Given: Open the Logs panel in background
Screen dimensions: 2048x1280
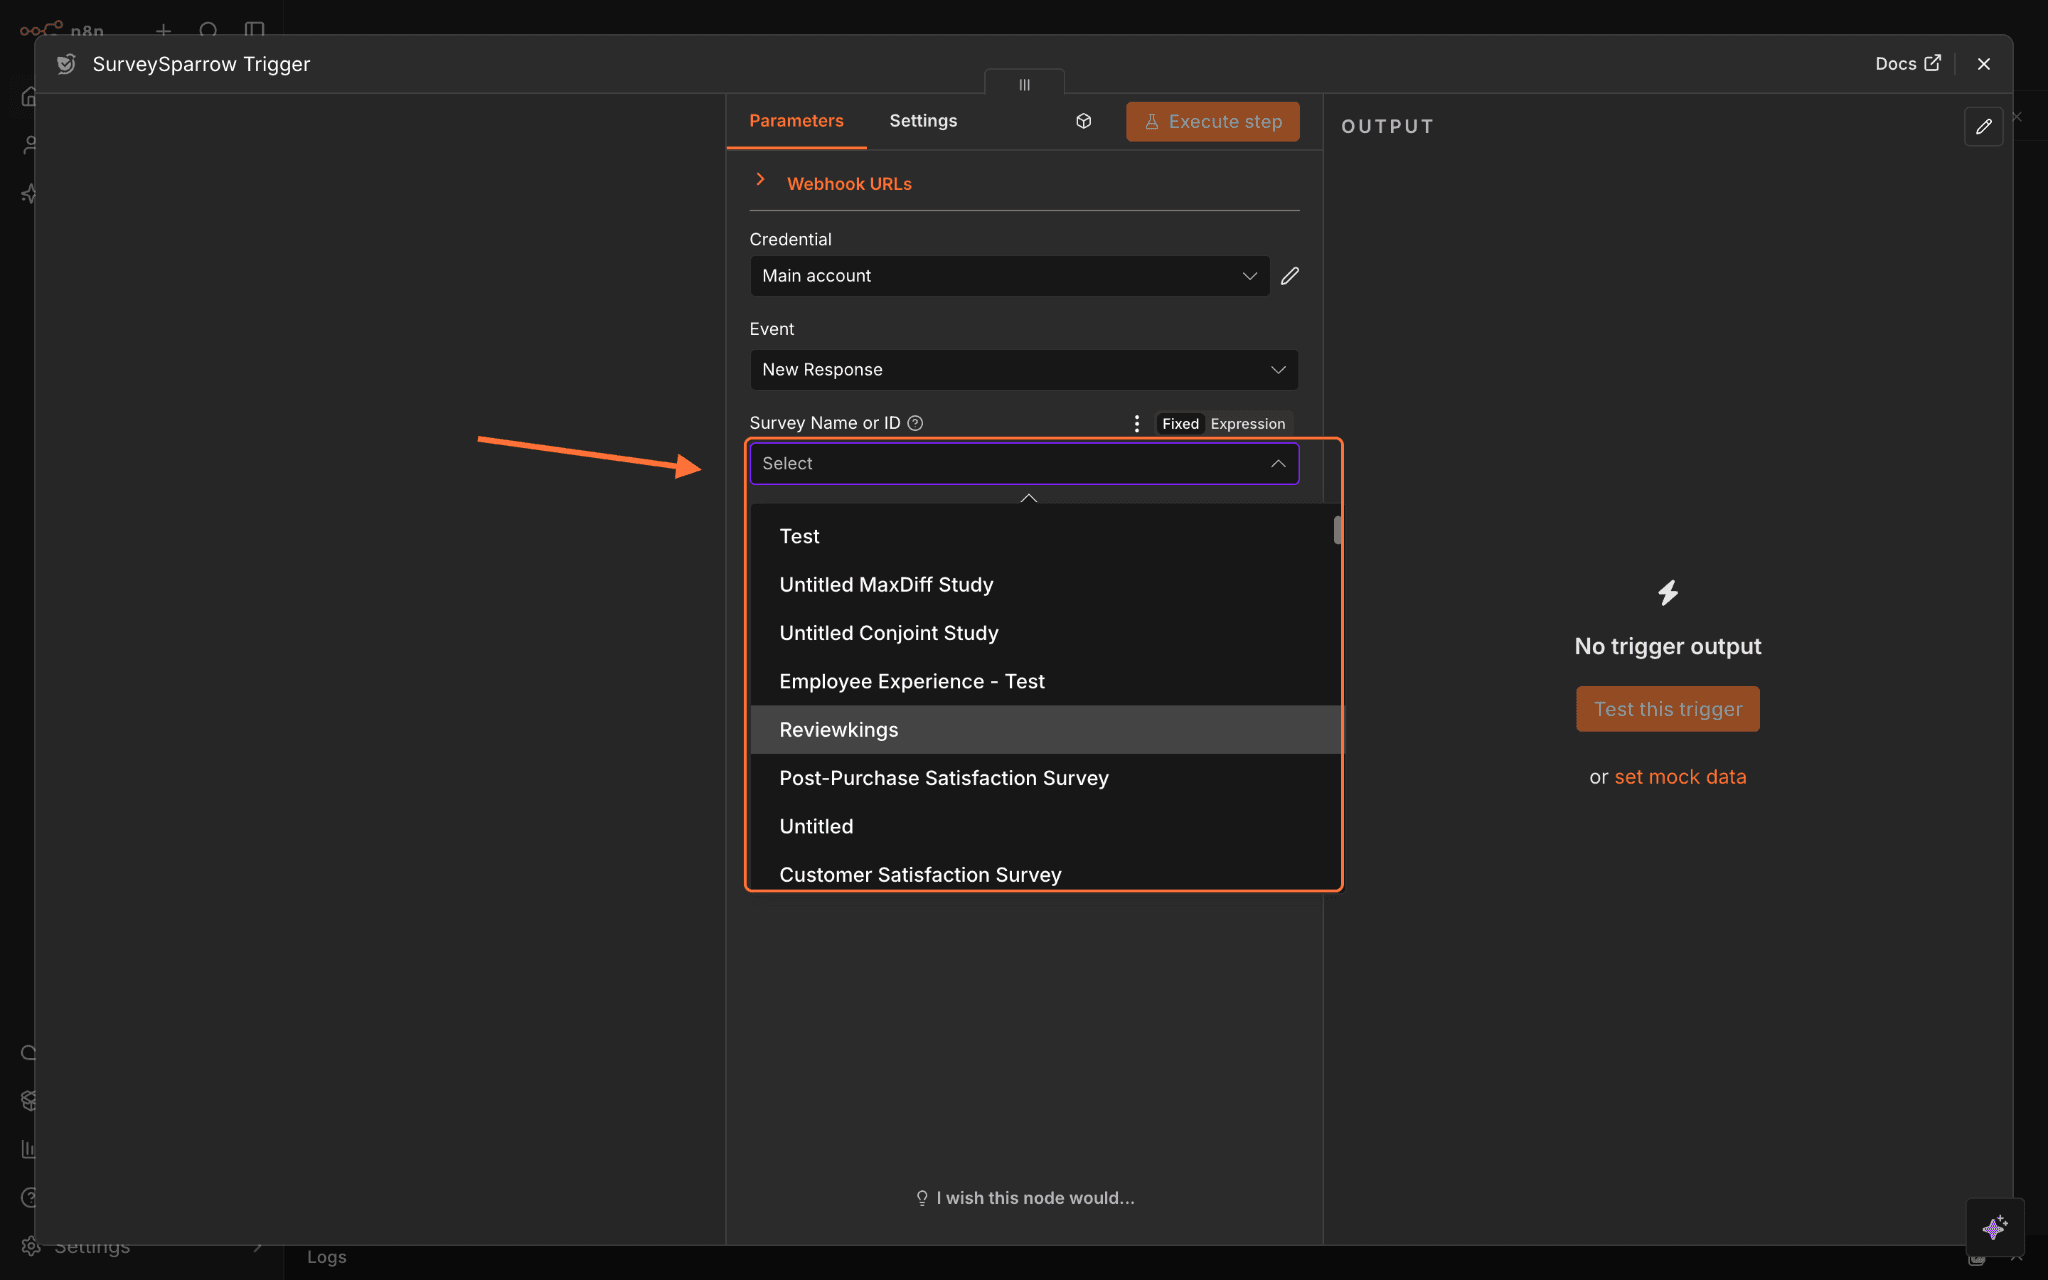Looking at the screenshot, I should [x=327, y=1257].
